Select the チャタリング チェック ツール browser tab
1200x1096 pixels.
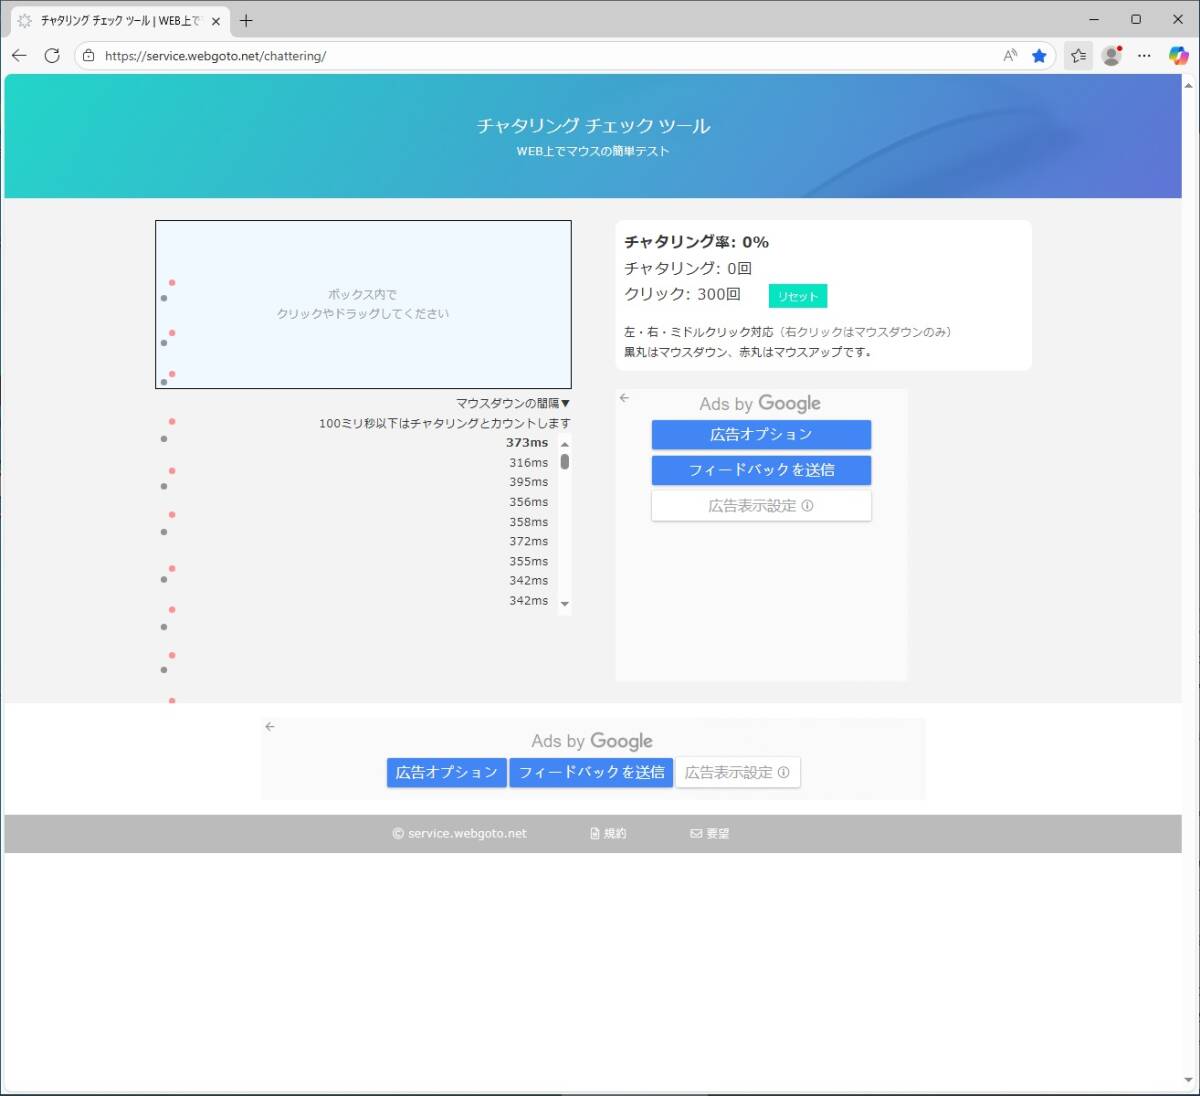(x=119, y=20)
